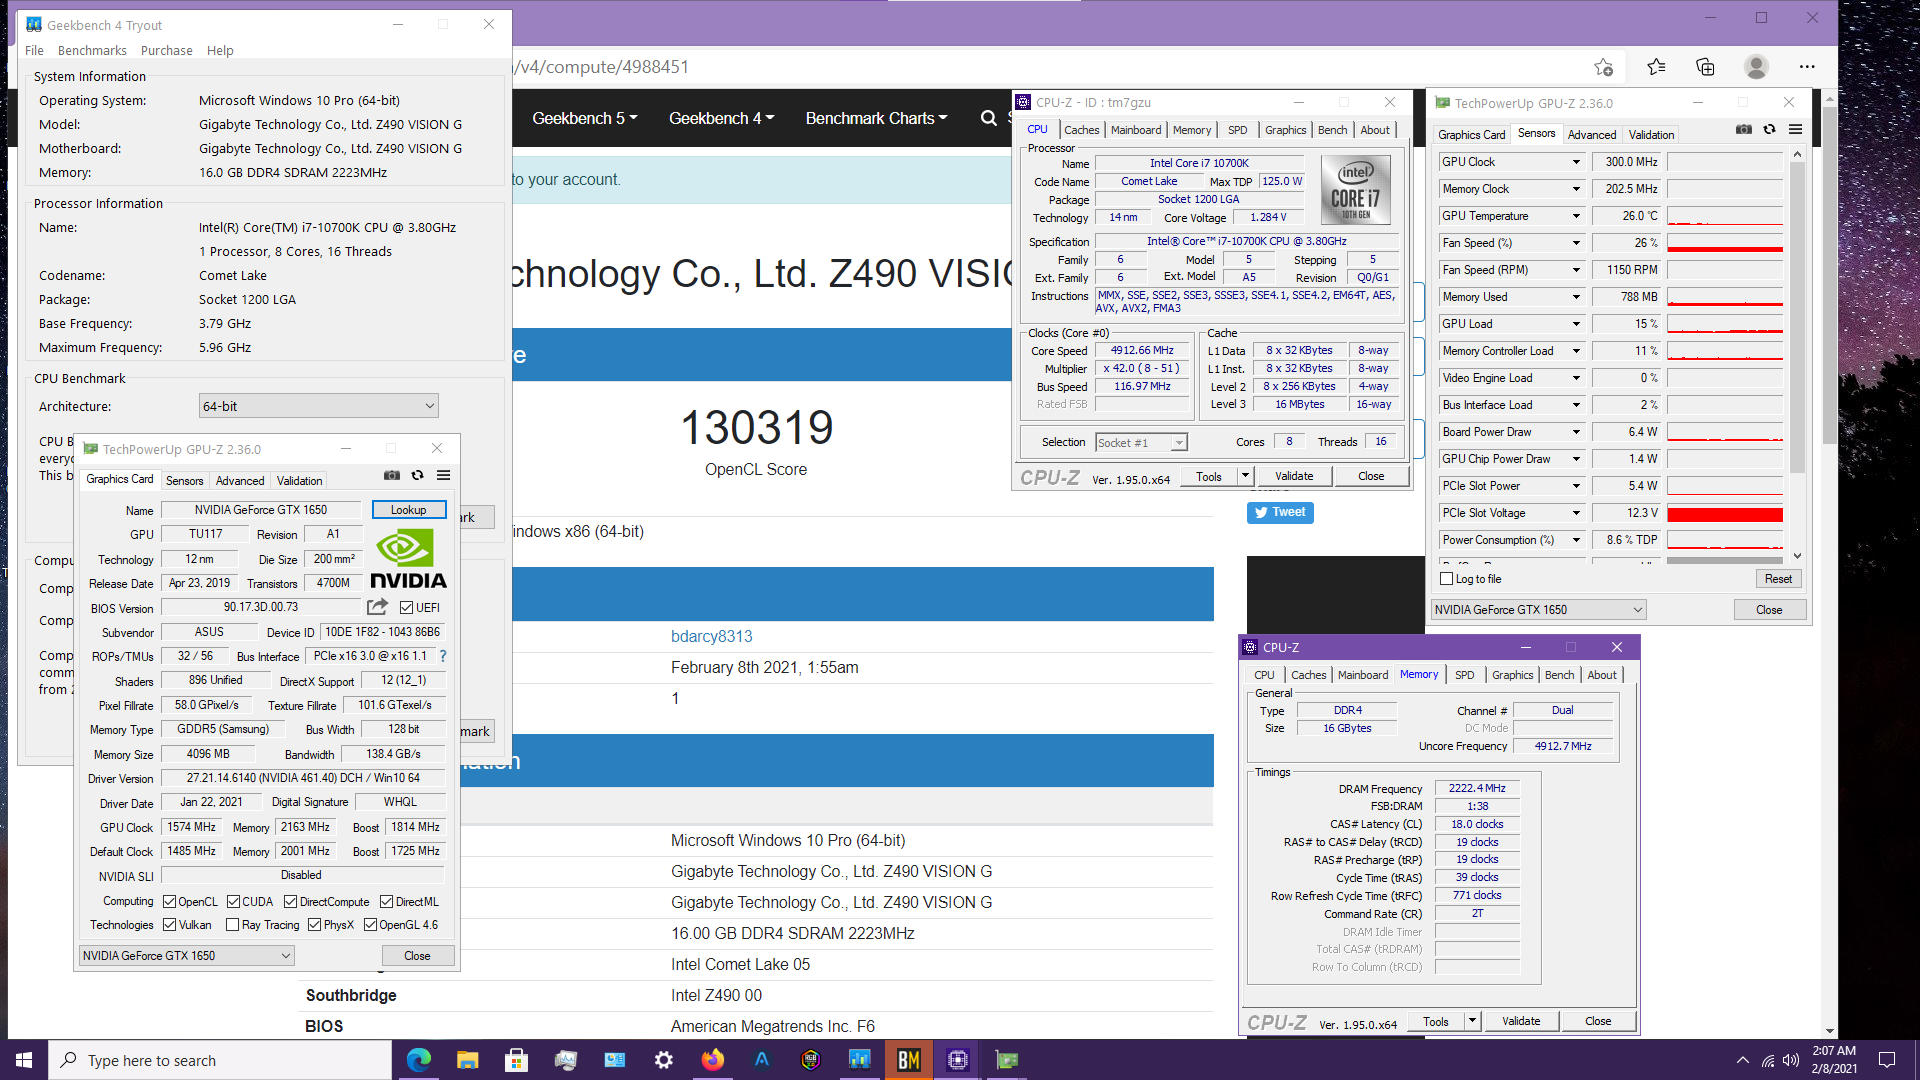Open browser settings ellipsis menu
1920x1080 pixels.
1807,67
